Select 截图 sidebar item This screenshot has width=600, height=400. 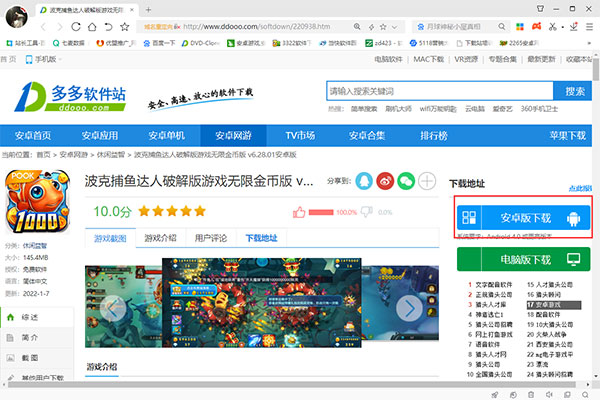pyautogui.click(x=37, y=358)
